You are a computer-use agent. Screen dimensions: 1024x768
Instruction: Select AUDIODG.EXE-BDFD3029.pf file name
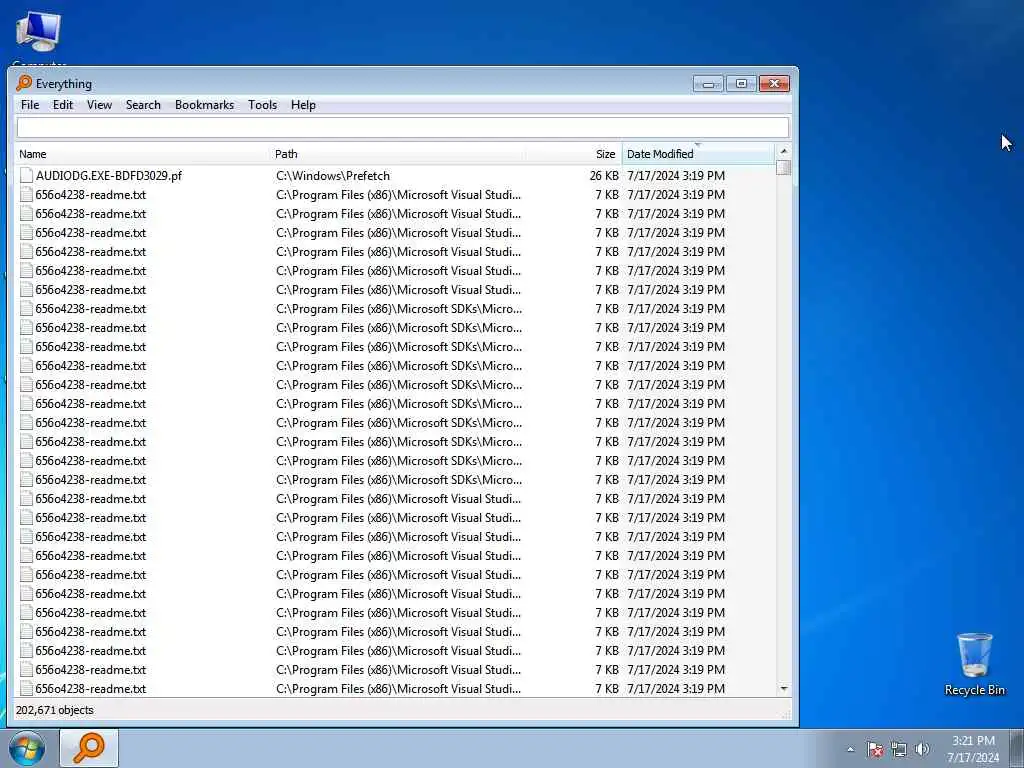click(108, 176)
